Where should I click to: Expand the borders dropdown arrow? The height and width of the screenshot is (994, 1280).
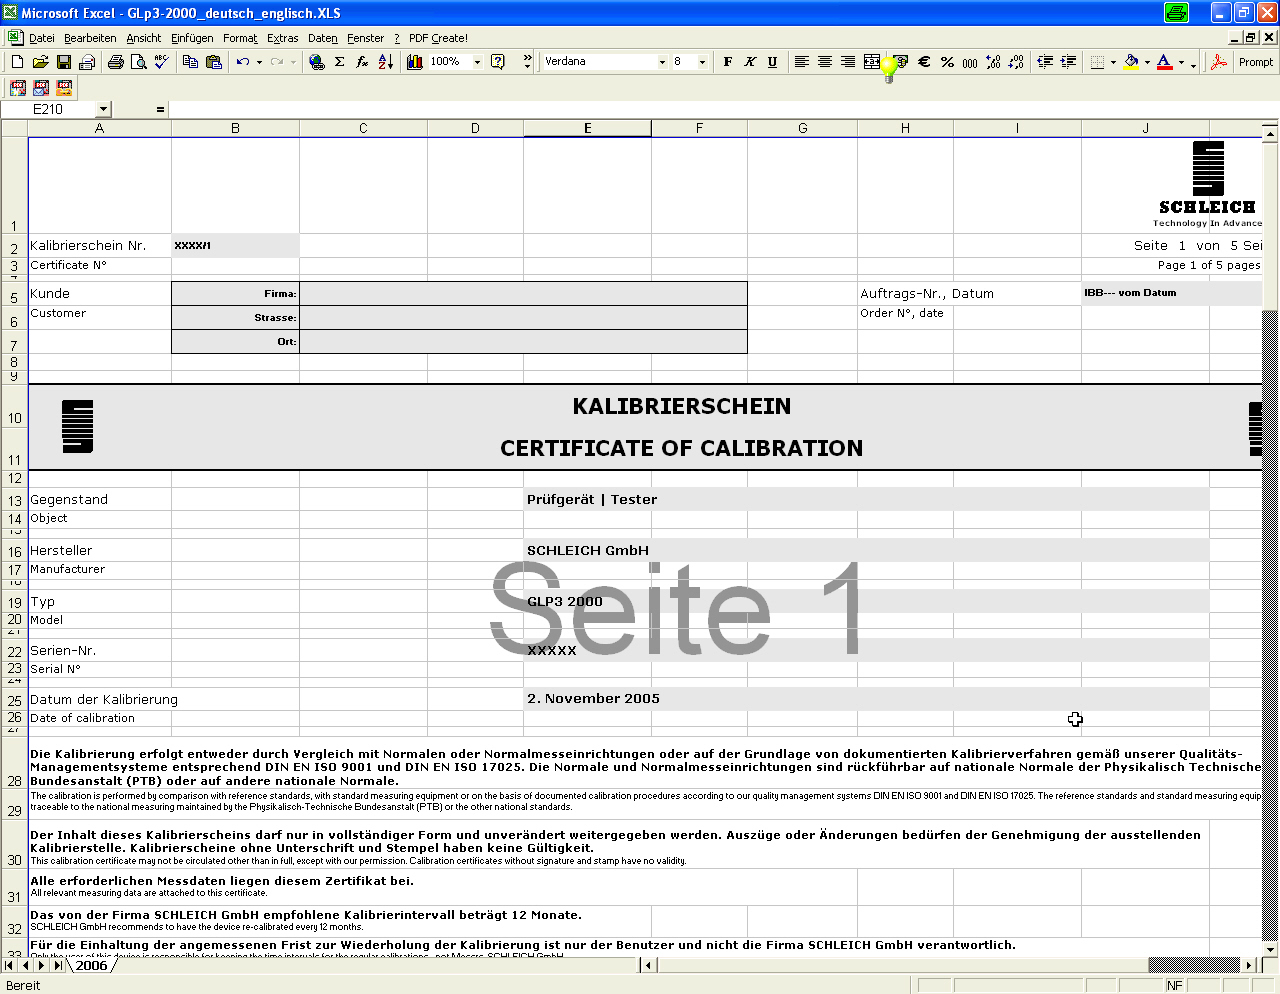(1113, 62)
